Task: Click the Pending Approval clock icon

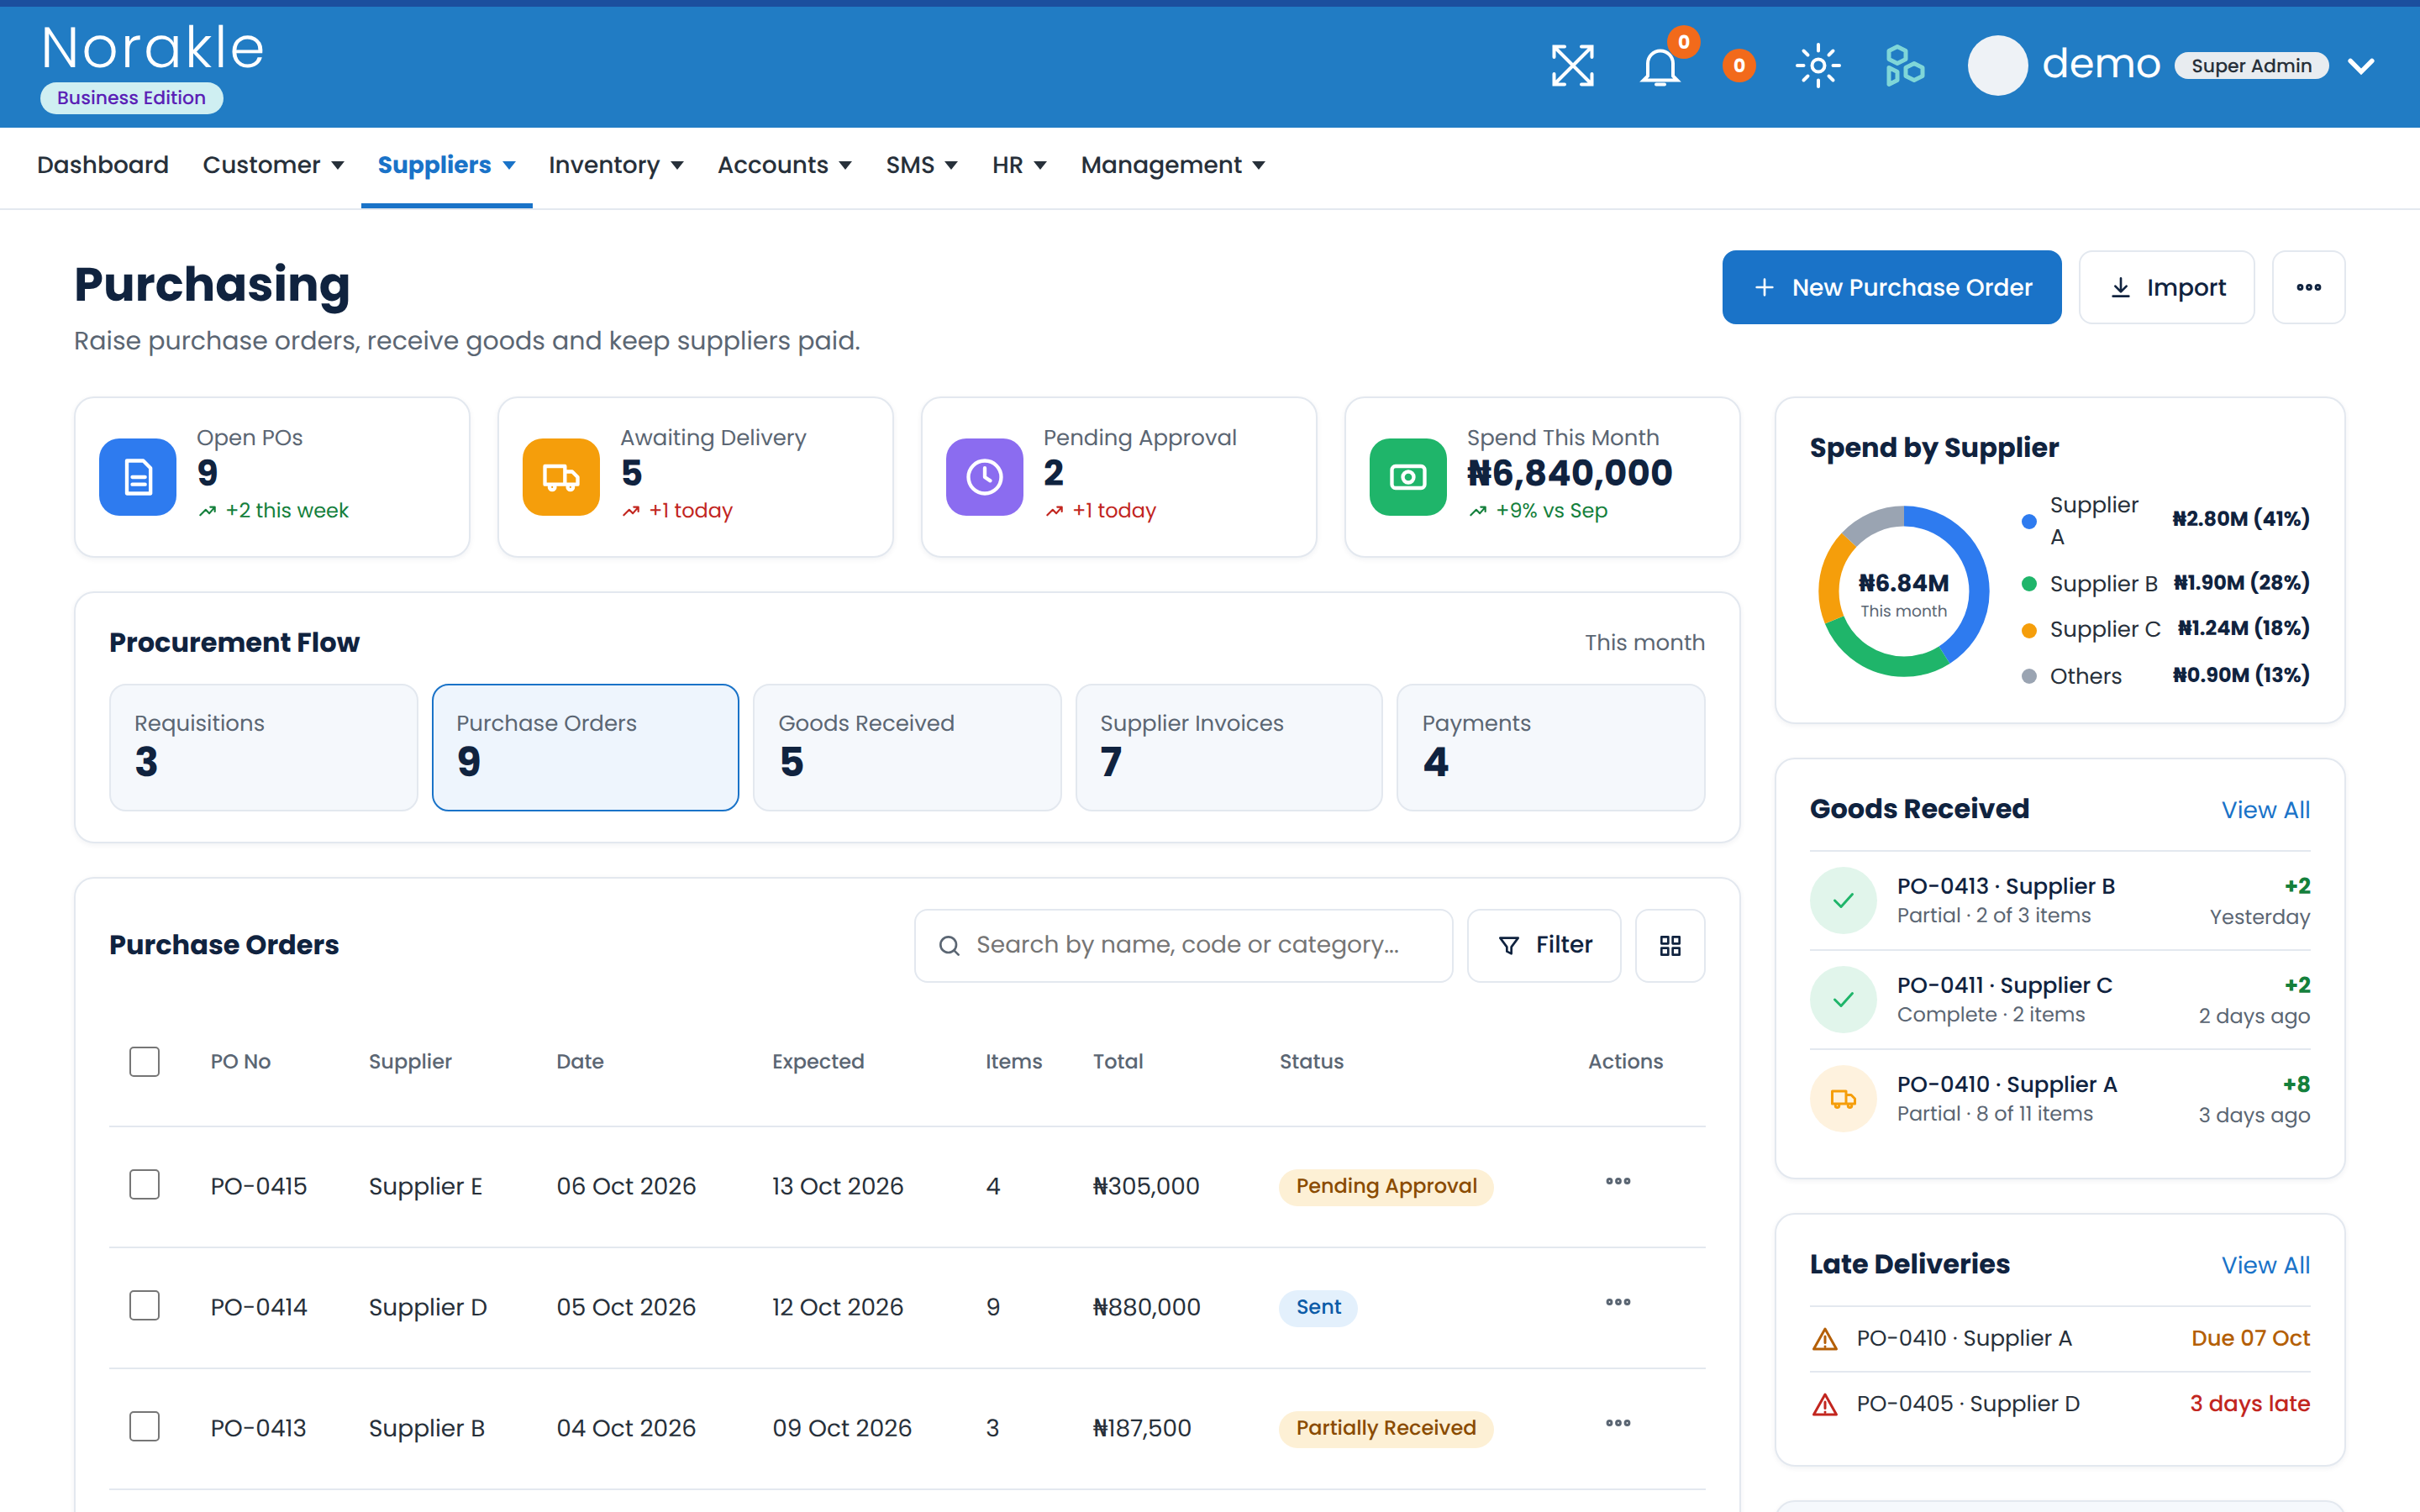Action: pos(984,477)
